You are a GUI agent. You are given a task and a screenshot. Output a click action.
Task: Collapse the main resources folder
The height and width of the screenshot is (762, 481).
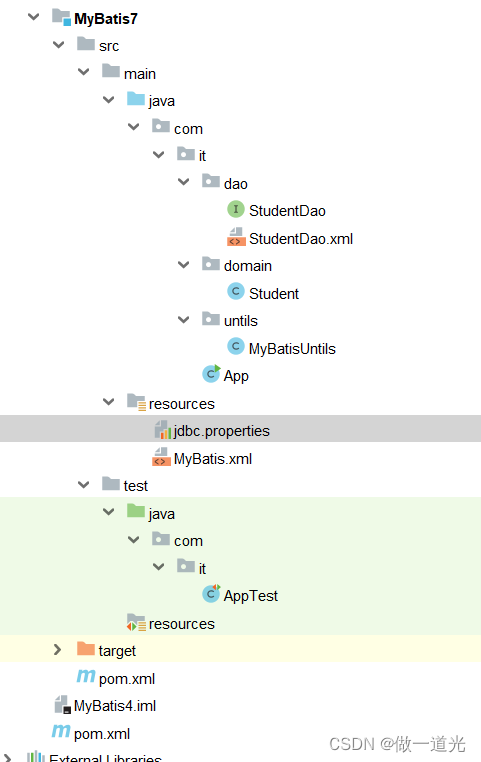tap(108, 402)
